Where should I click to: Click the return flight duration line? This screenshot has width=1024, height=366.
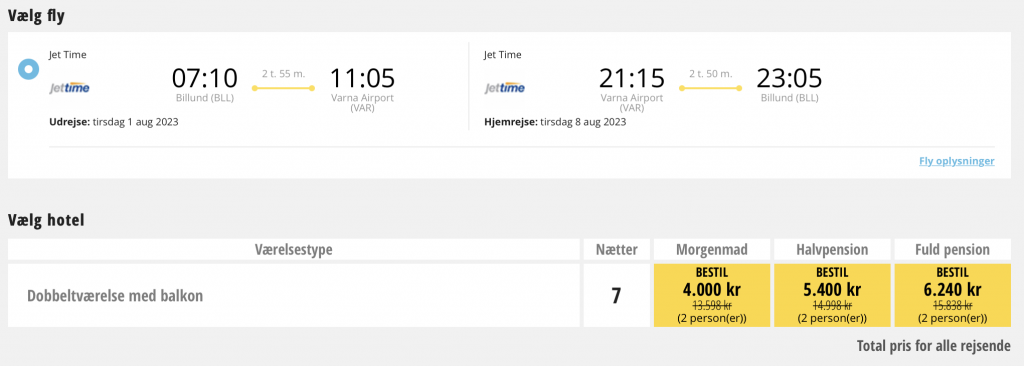pos(711,88)
